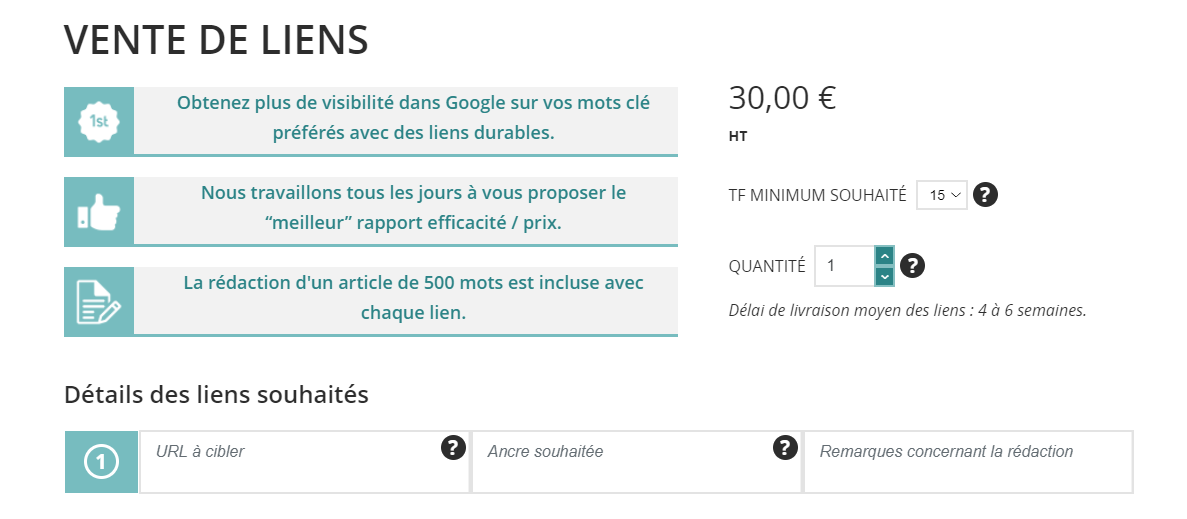Click the Google visibility banner text
The image size is (1187, 519).
[413, 118]
